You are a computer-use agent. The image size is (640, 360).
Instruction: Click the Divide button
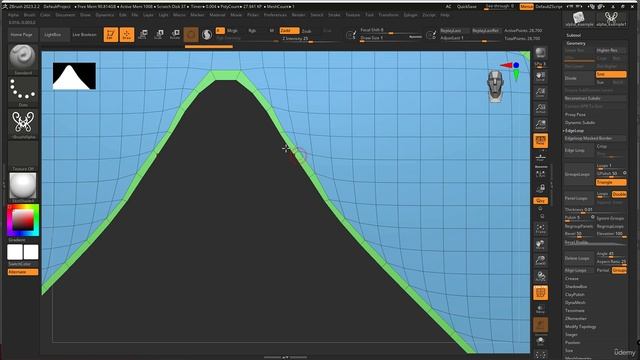point(579,78)
